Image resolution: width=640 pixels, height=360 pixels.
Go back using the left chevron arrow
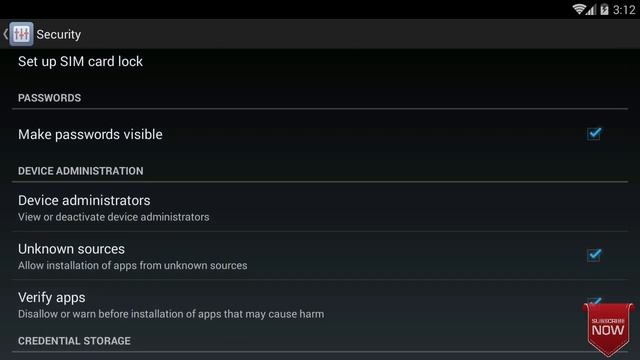tap(5, 34)
